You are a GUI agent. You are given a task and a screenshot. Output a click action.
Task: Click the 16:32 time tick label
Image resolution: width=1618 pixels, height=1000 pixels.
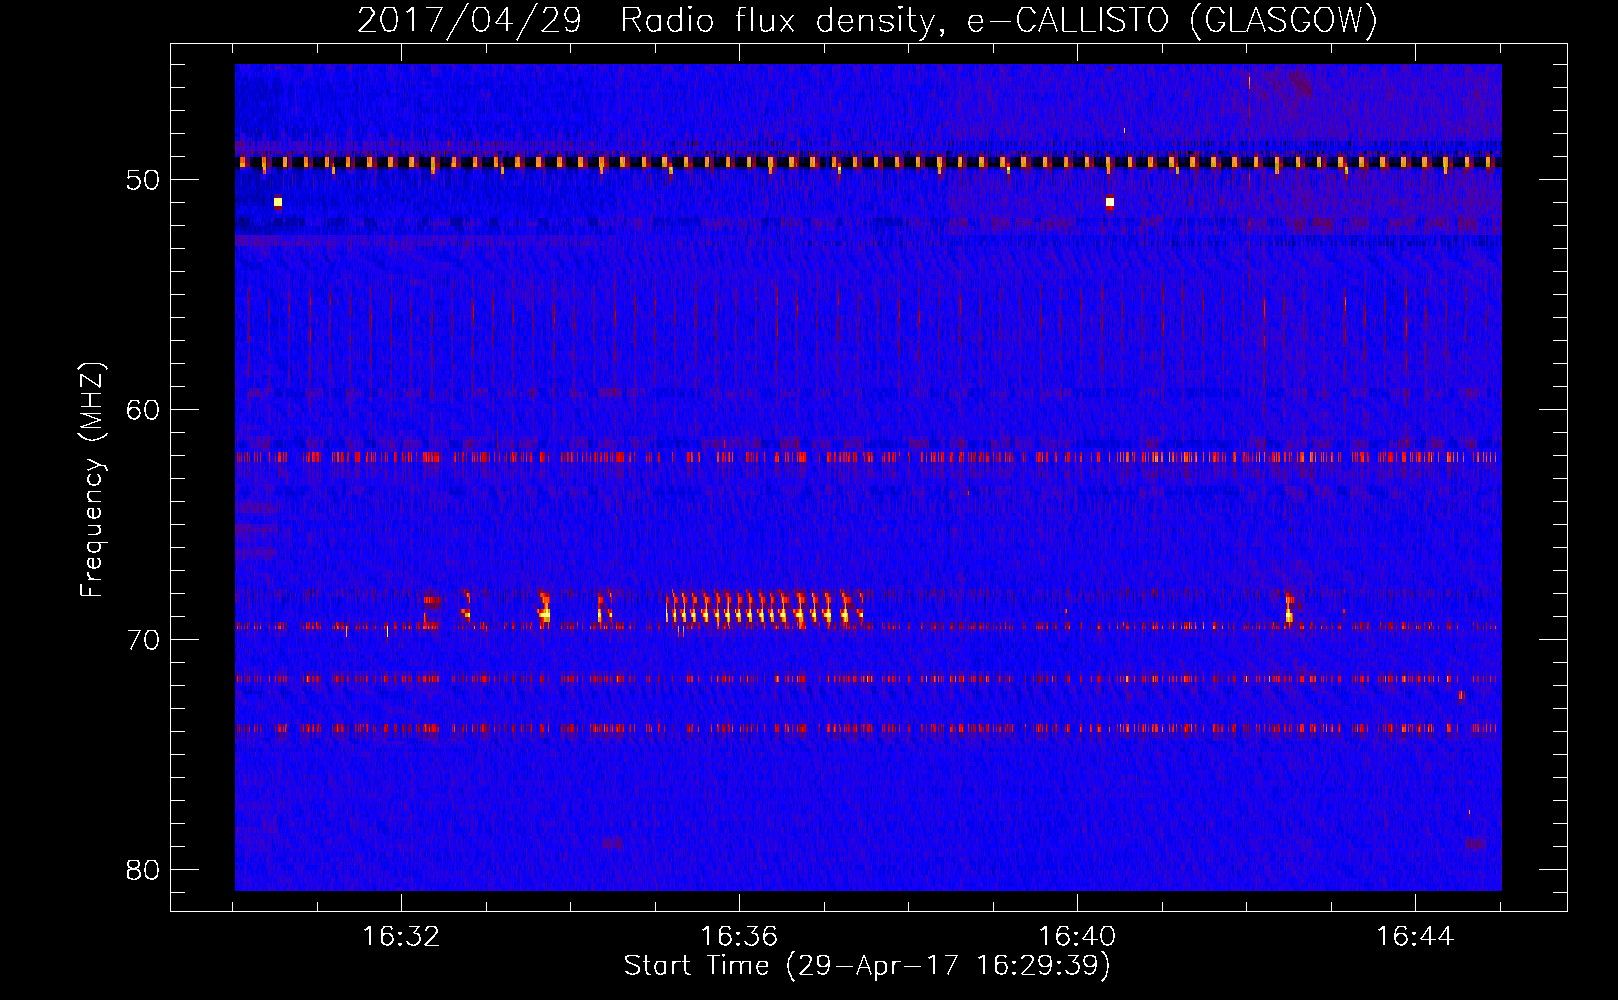[401, 936]
